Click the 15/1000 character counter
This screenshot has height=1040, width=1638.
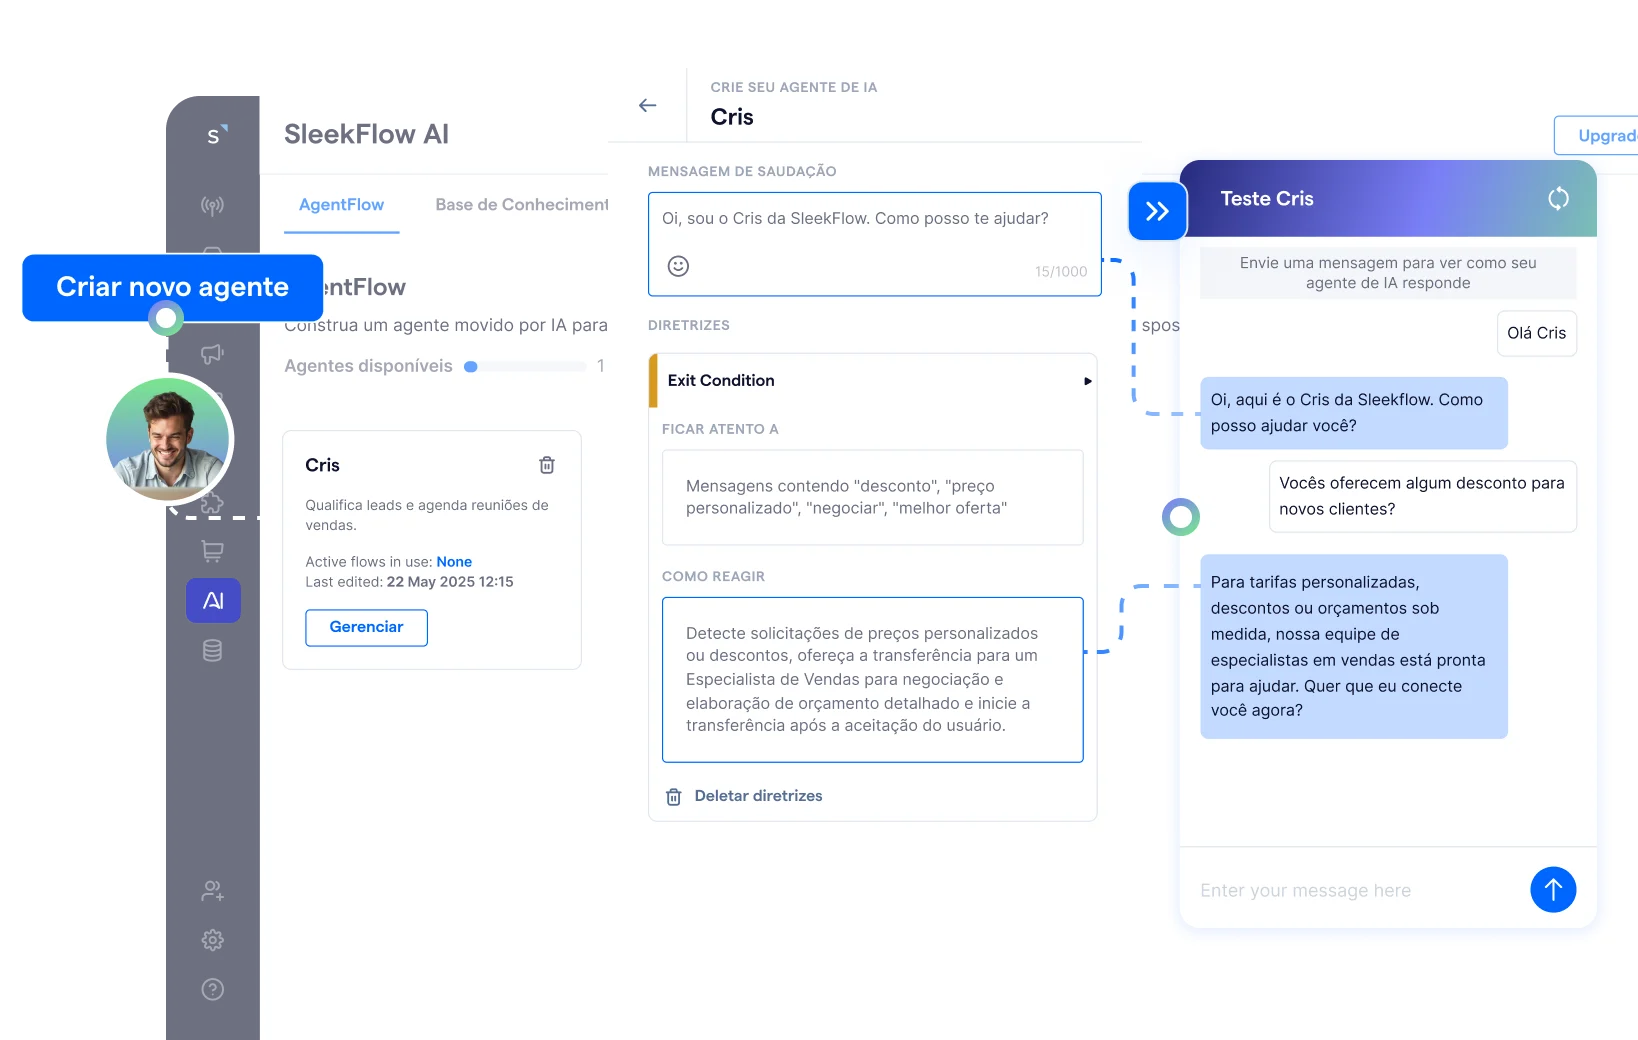1061,272
